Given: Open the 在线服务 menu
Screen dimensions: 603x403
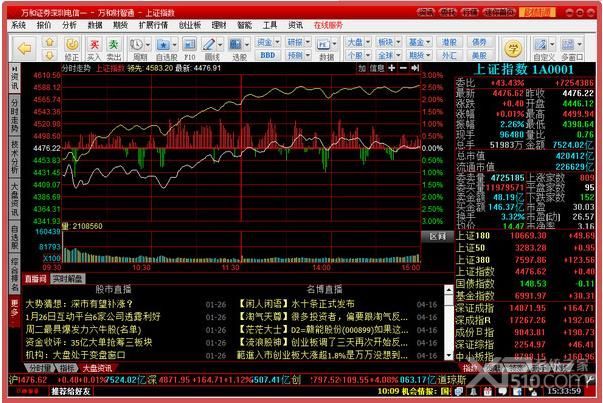Looking at the screenshot, I should (x=328, y=25).
